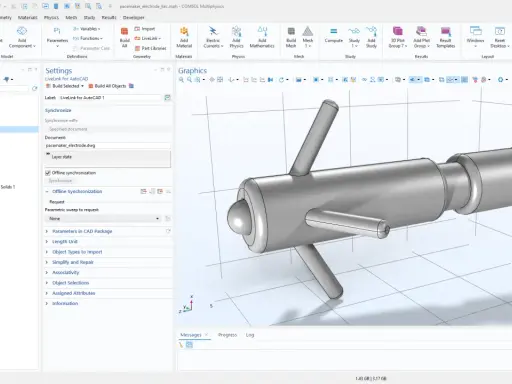The image size is (512, 384).
Task: Expand the Layer state box
Action: (108, 158)
